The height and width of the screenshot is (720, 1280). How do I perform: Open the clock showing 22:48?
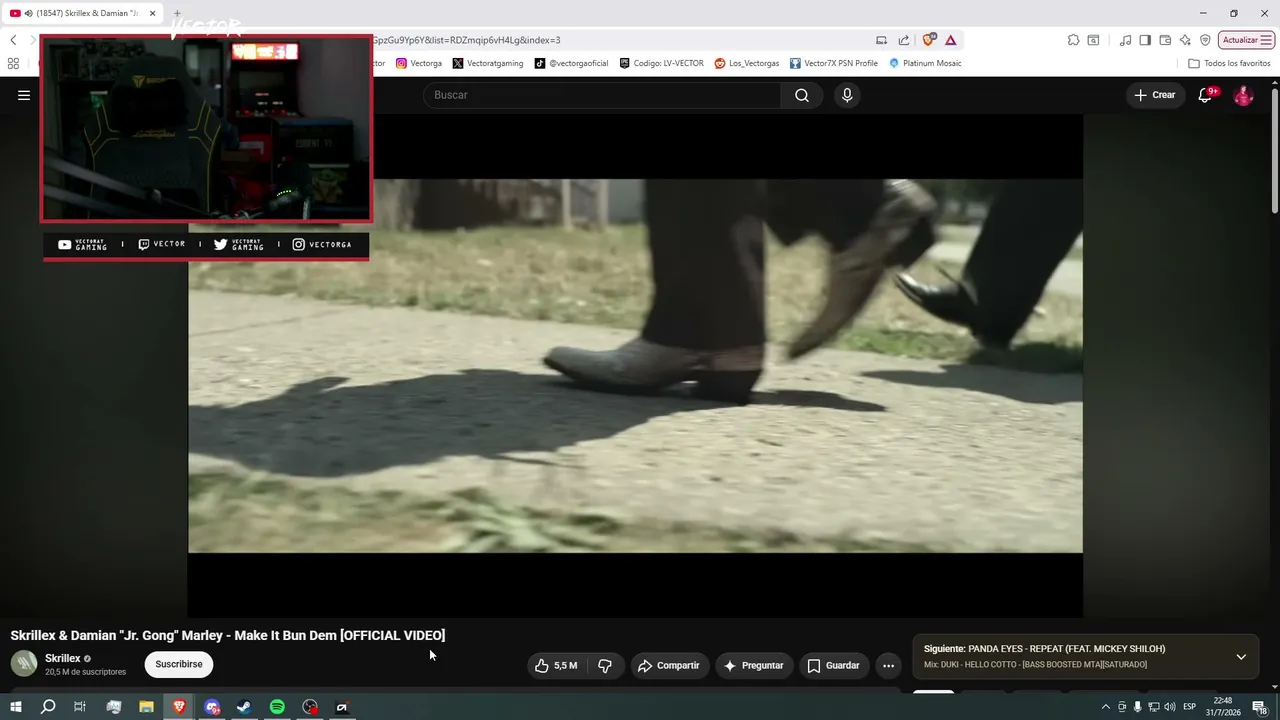(1222, 707)
